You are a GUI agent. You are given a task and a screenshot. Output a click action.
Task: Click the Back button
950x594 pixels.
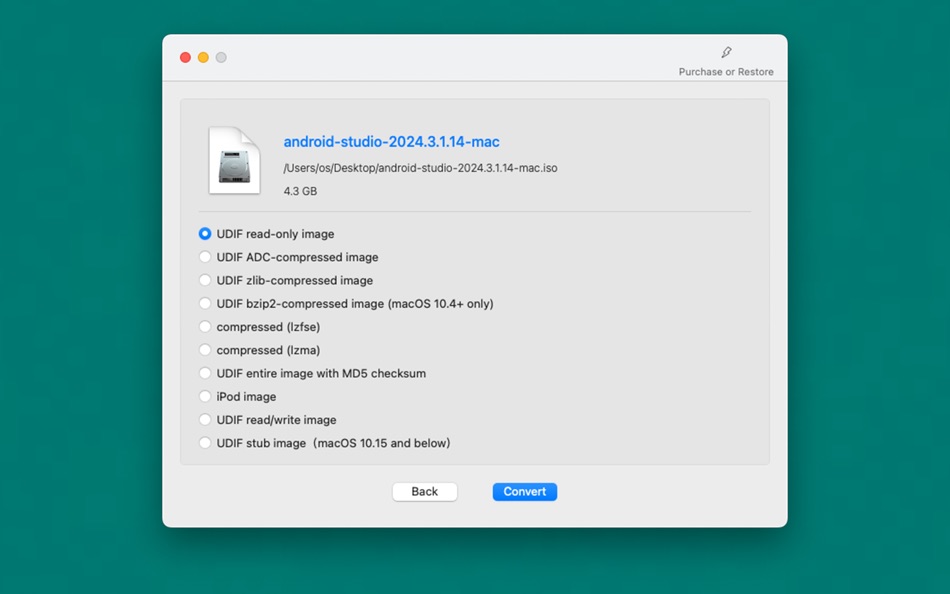coord(425,492)
